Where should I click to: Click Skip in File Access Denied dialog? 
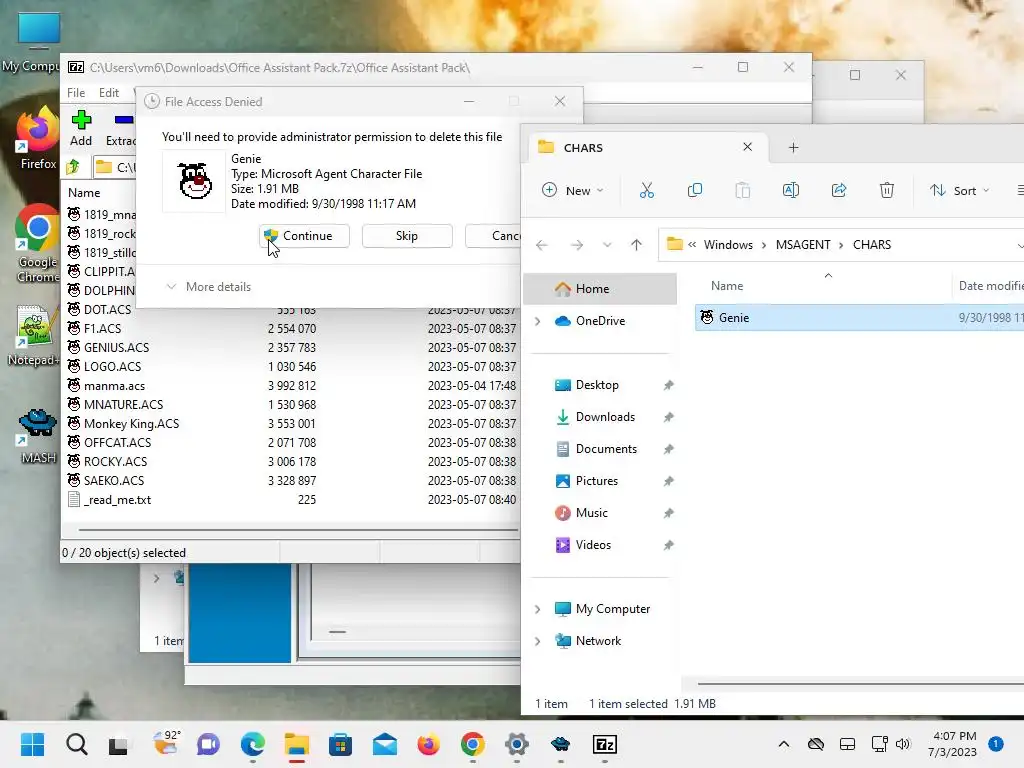coord(407,236)
